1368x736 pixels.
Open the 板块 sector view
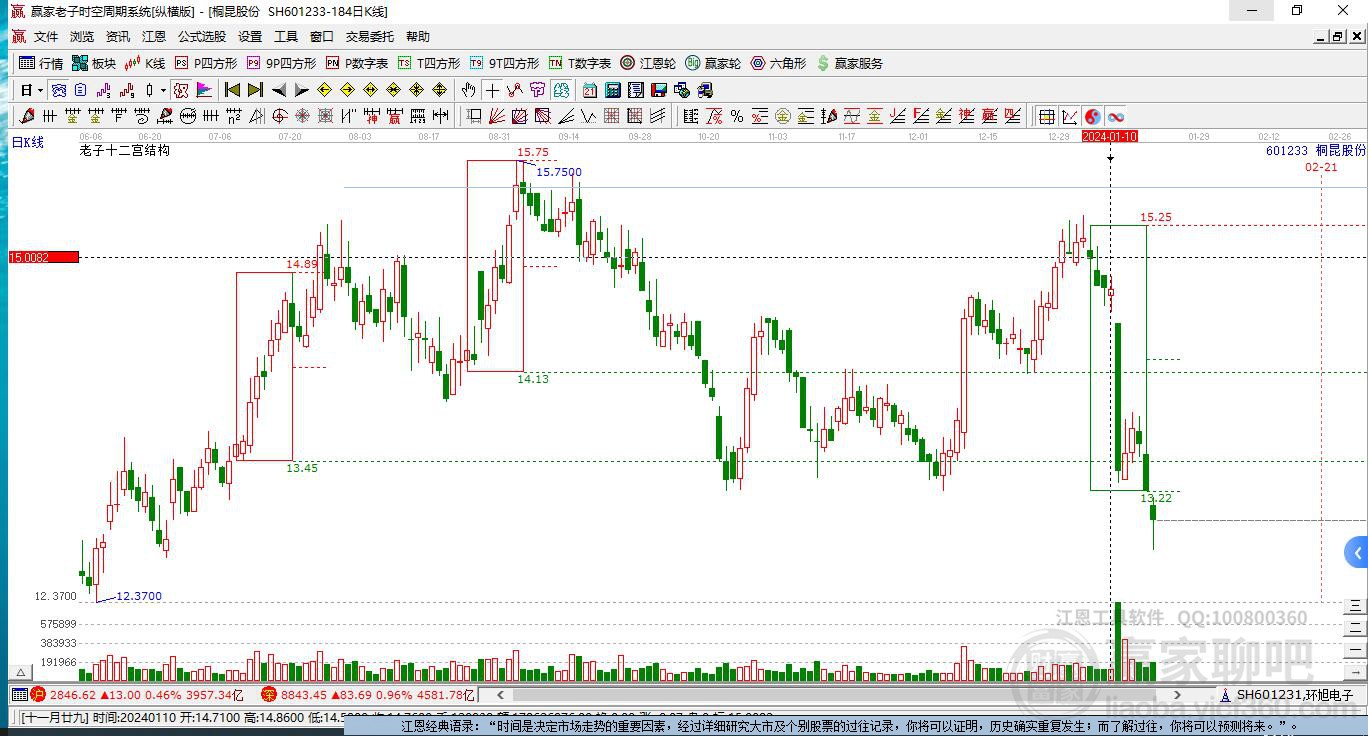click(94, 63)
